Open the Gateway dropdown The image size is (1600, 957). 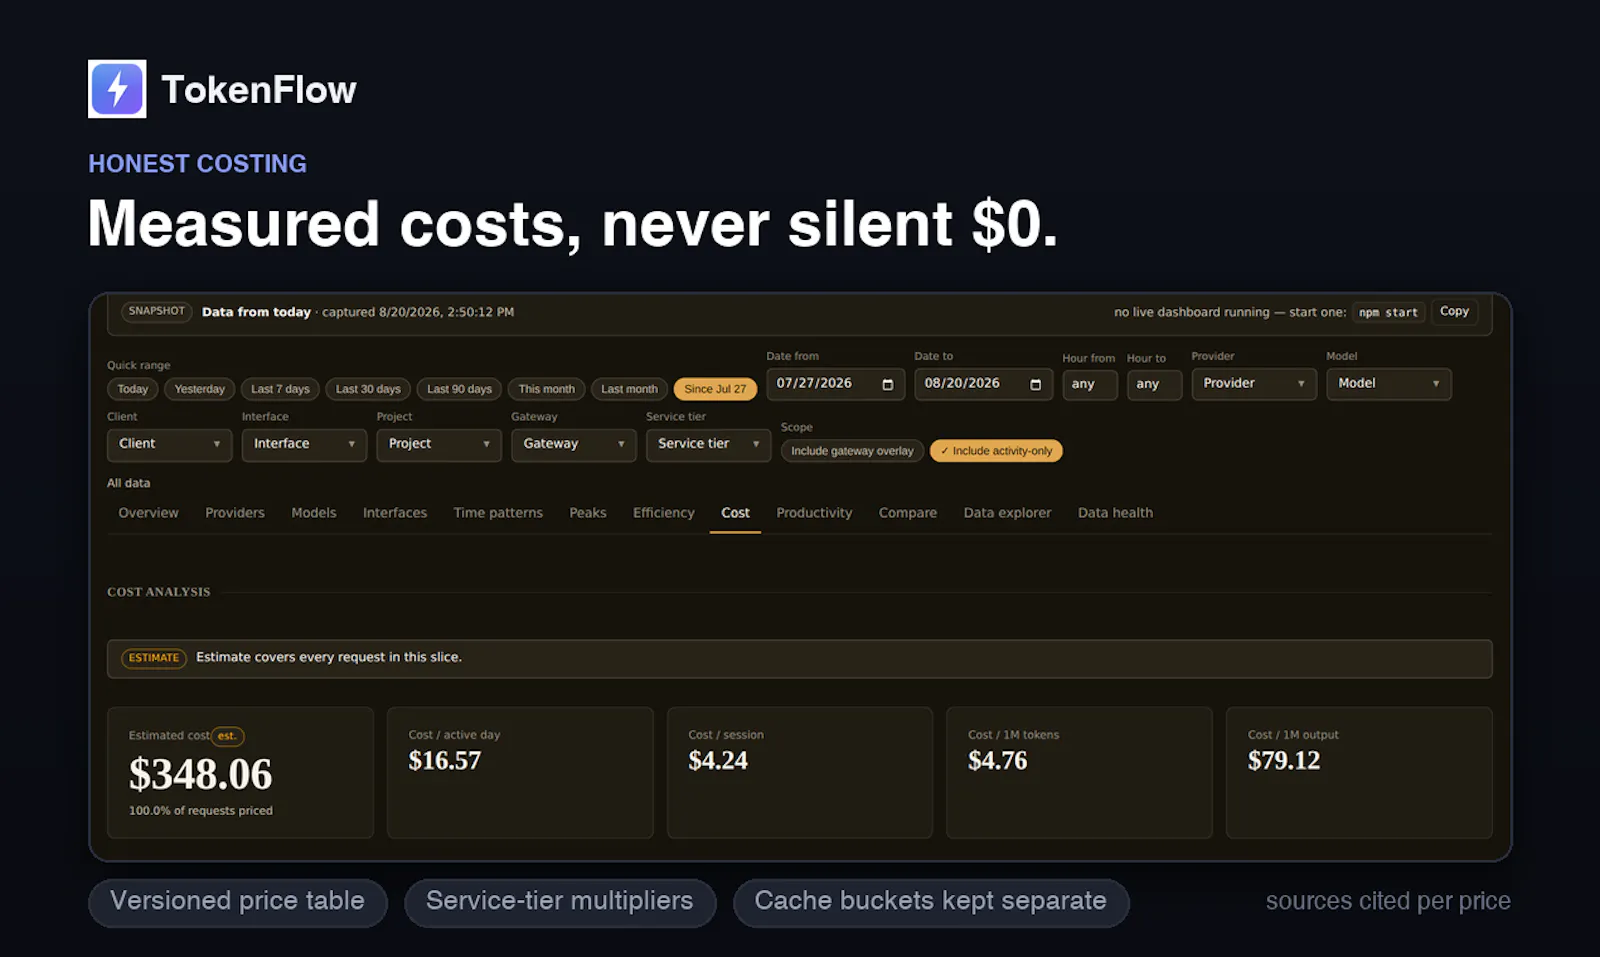tap(573, 444)
